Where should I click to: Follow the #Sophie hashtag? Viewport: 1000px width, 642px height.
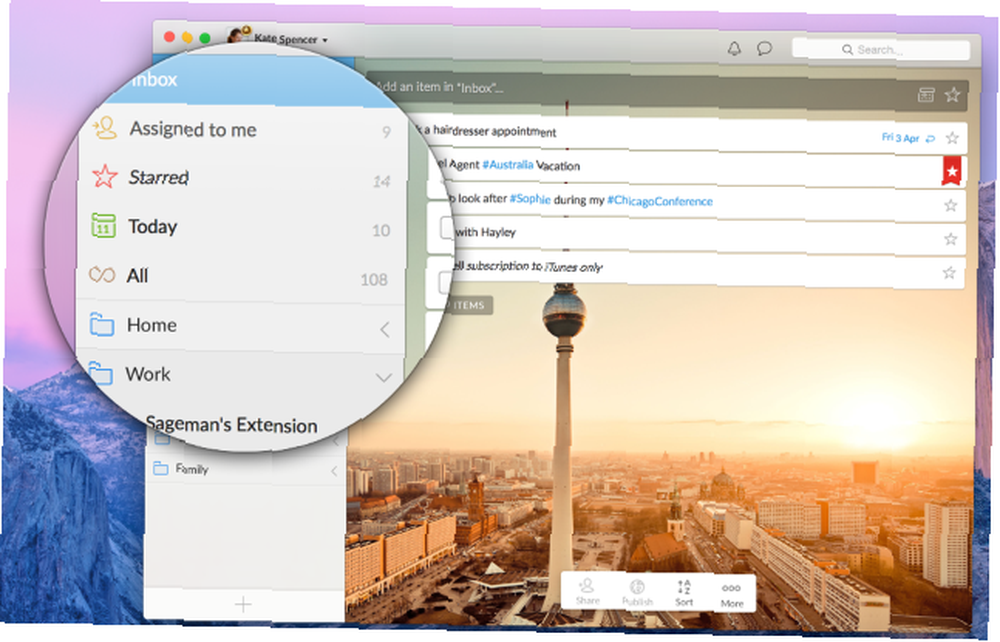(530, 198)
